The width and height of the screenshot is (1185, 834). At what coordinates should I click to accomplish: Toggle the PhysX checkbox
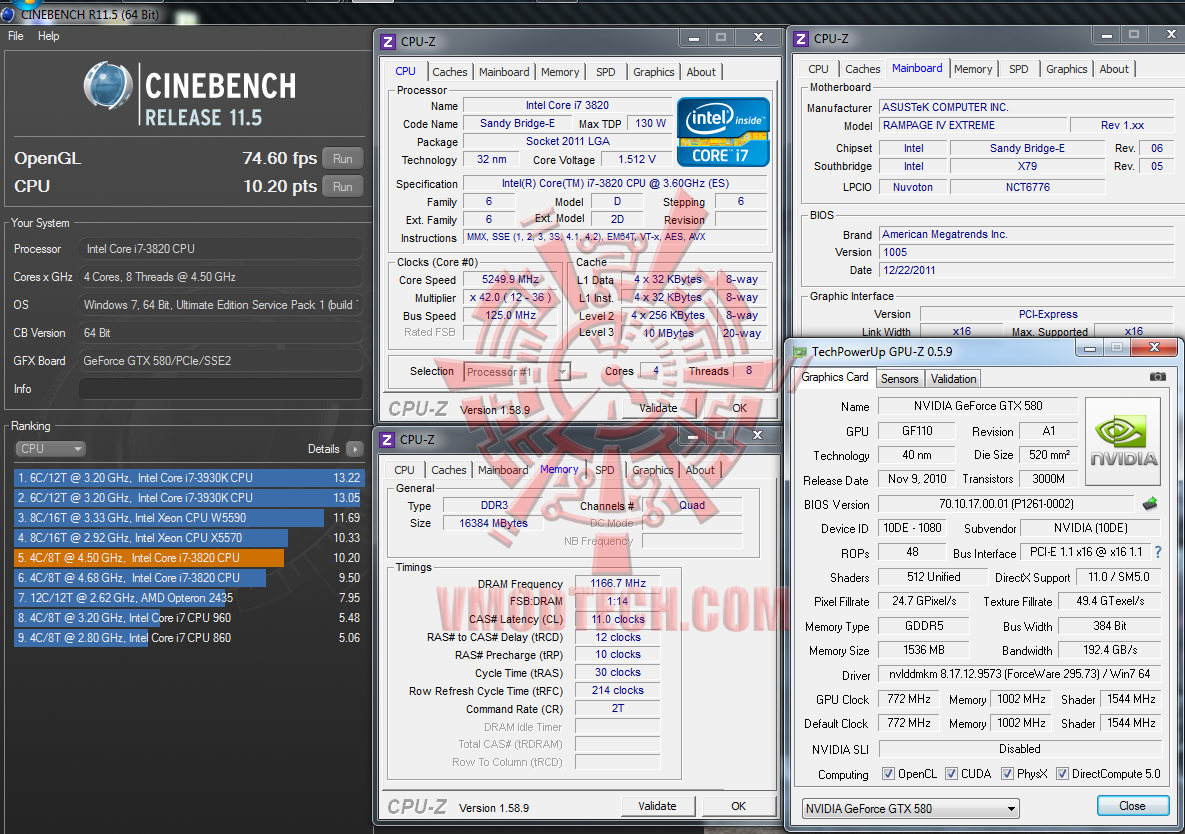1007,774
